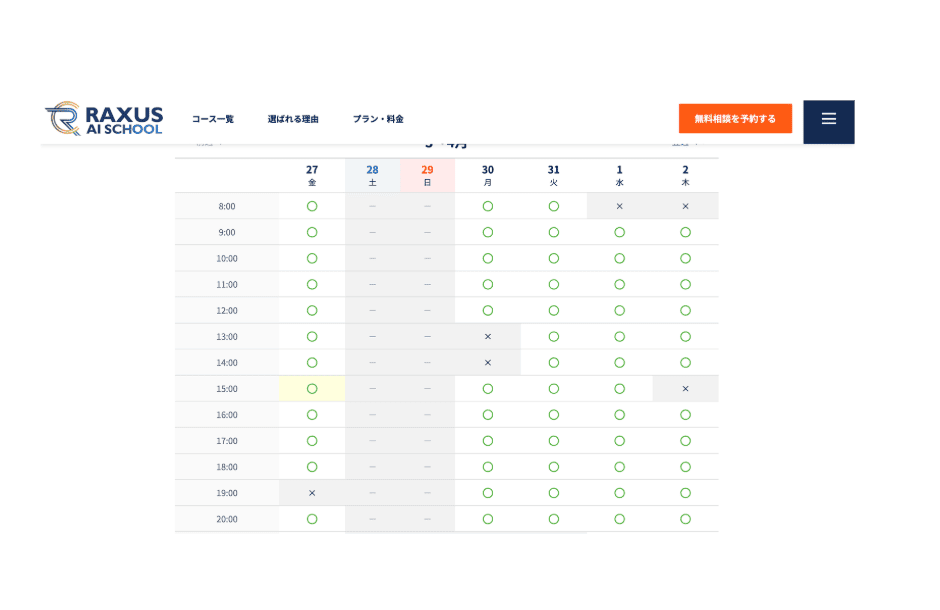Open the hamburger menu

pos(828,119)
